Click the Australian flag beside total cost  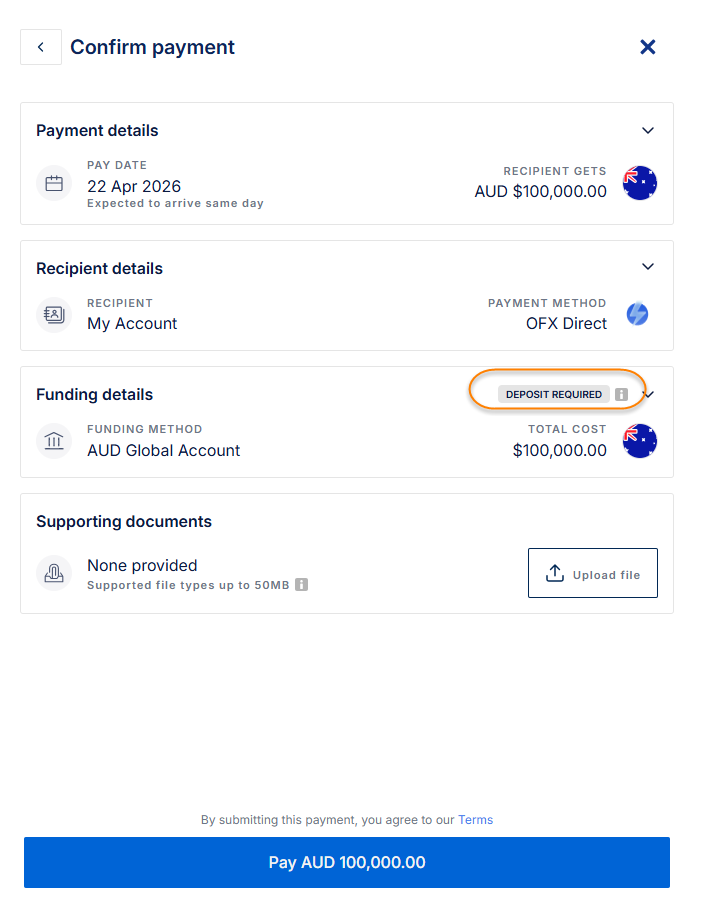click(640, 441)
